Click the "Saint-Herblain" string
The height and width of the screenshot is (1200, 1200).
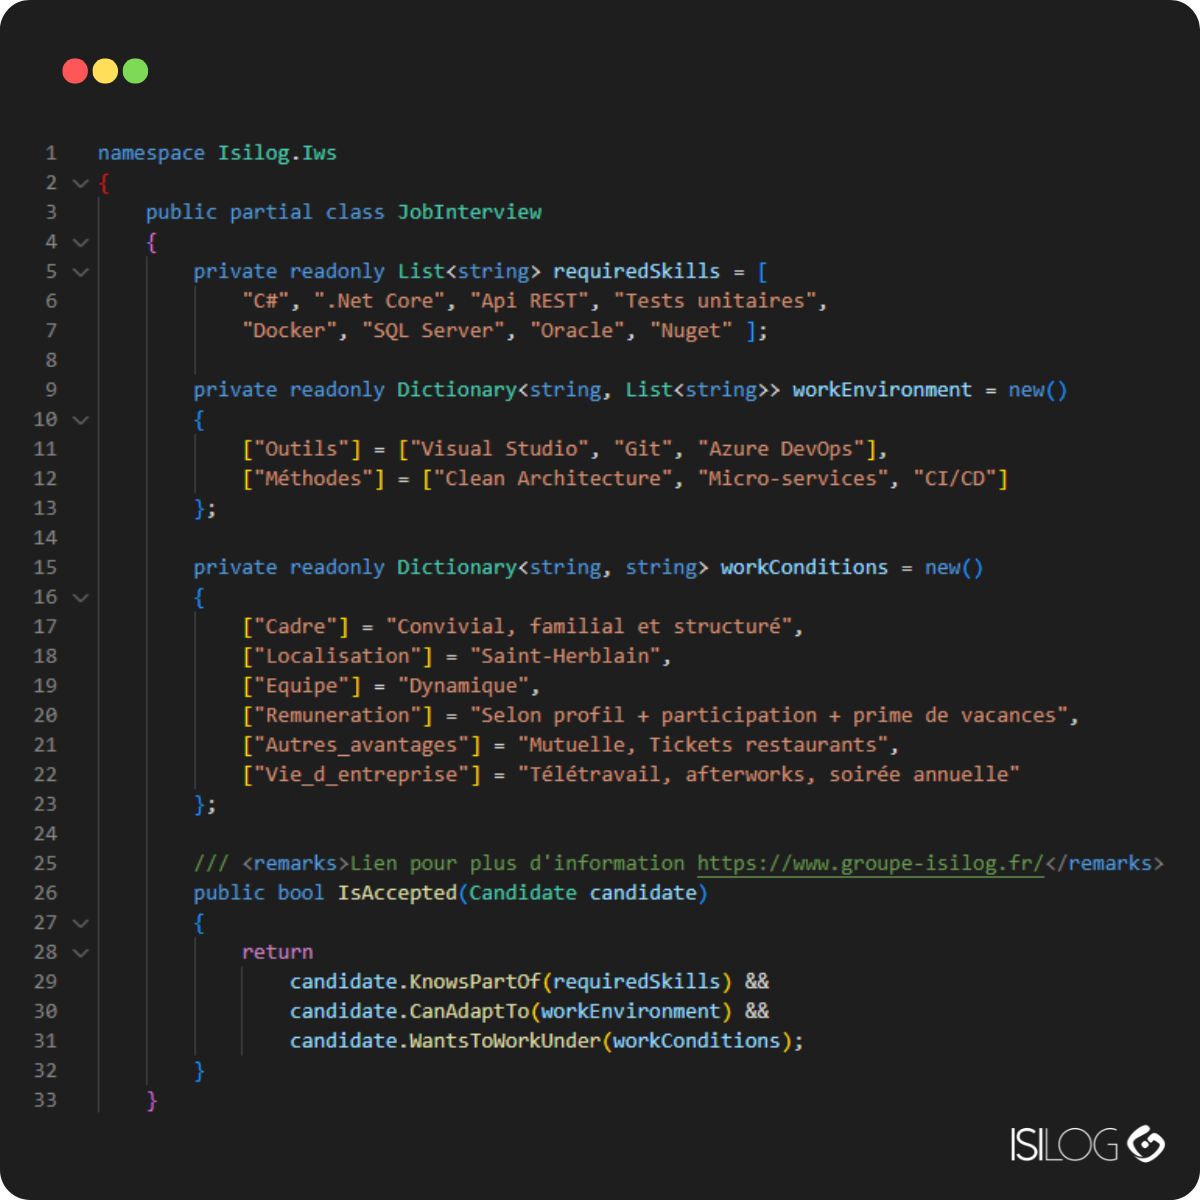point(565,656)
